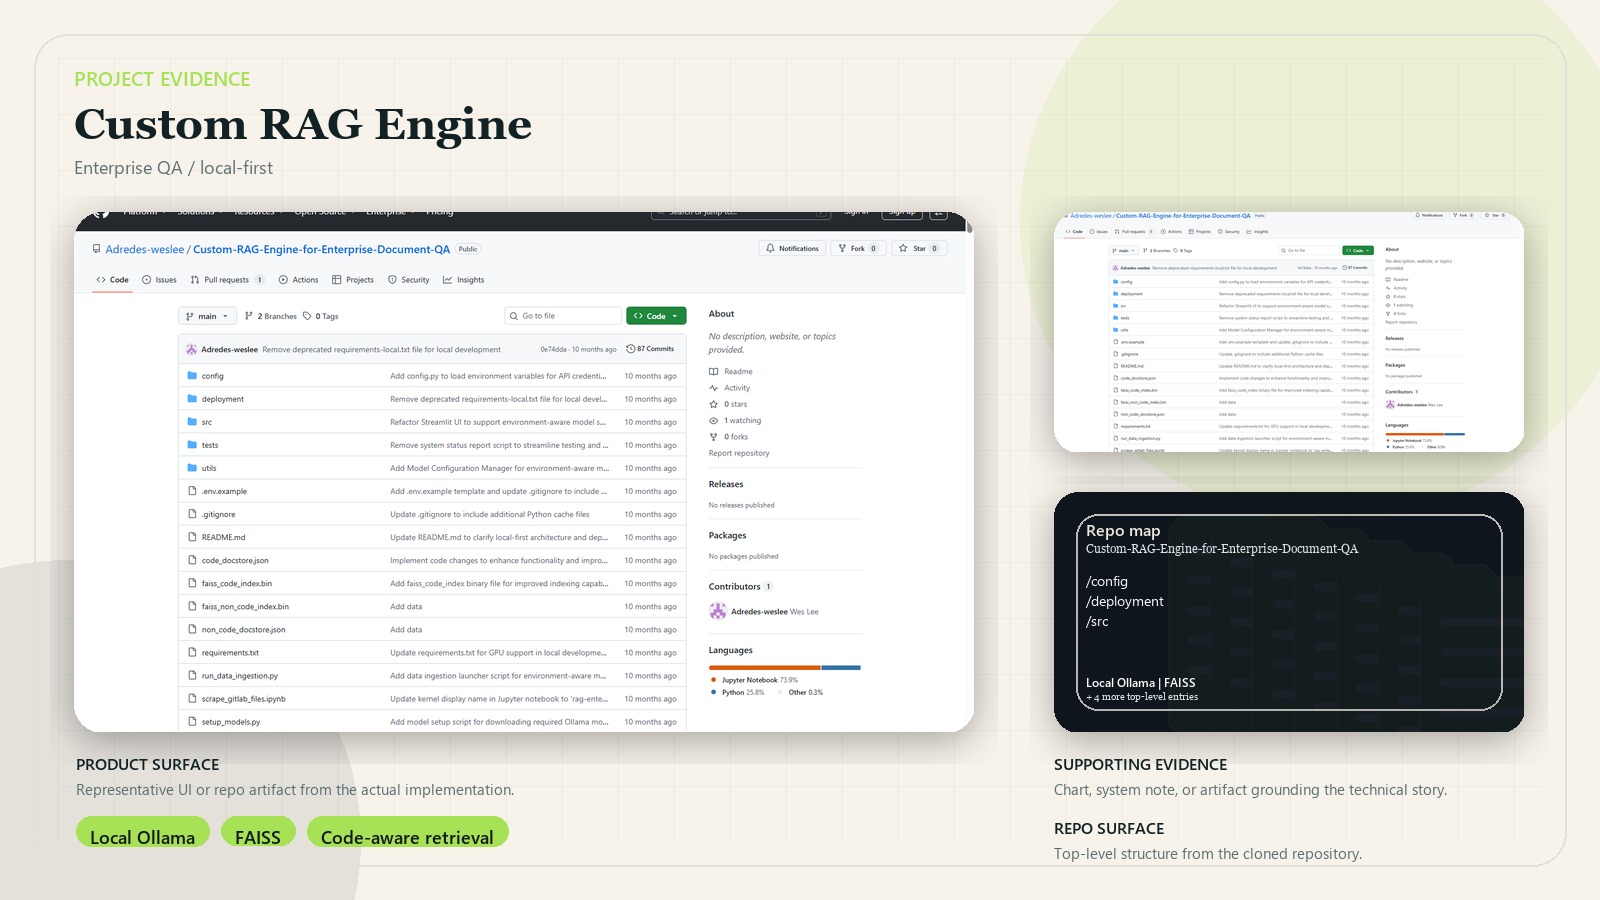This screenshot has height=900, width=1600.
Task: Click the README.md file icon
Action: tap(192, 537)
